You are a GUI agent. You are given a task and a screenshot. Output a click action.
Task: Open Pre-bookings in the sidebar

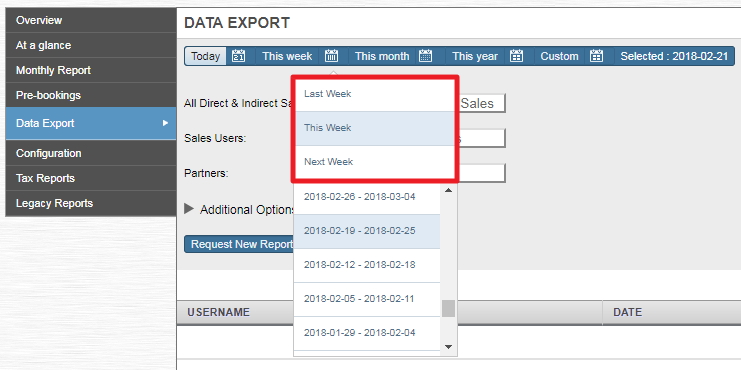pos(91,95)
